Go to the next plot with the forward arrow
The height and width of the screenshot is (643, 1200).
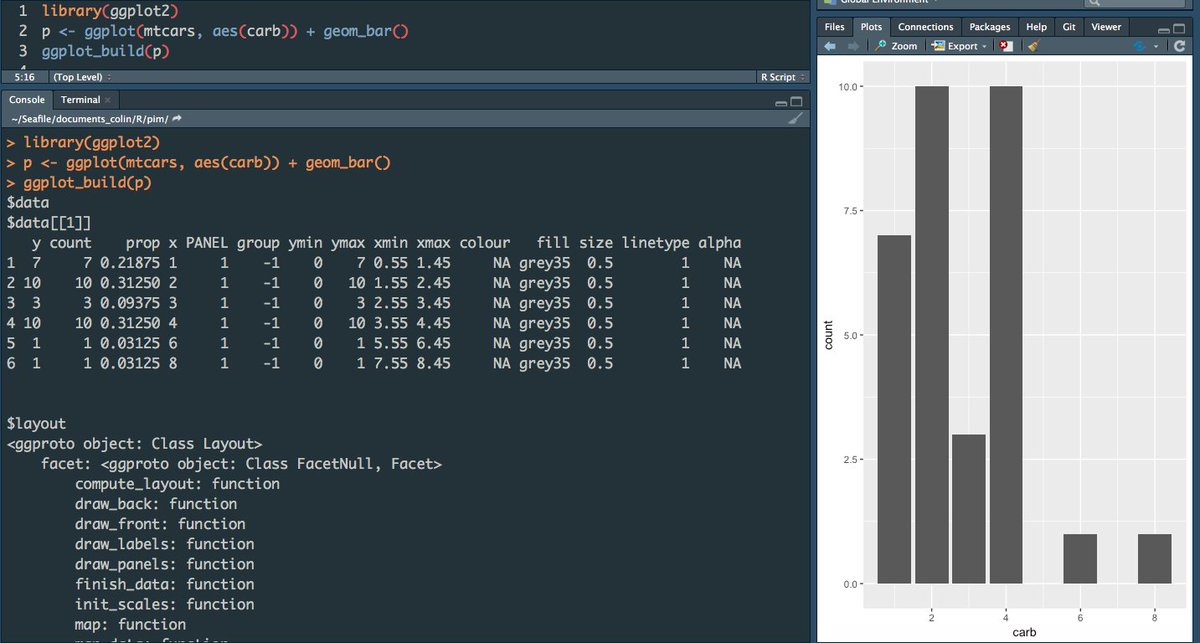tap(853, 46)
